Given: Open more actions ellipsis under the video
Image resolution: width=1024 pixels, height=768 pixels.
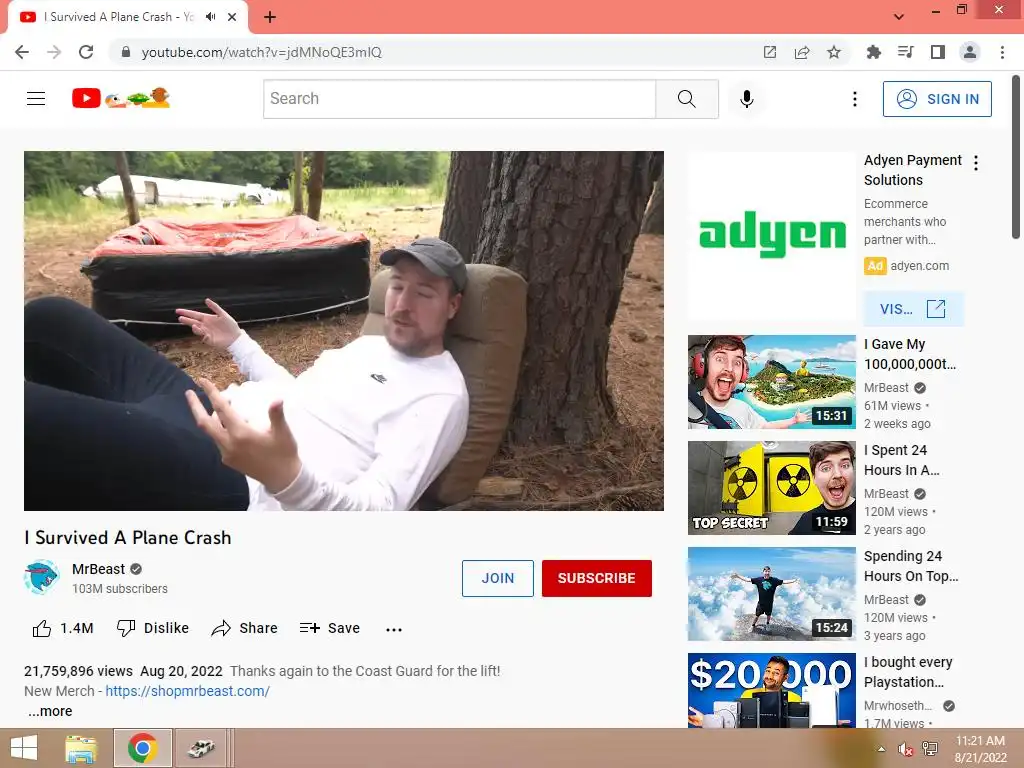Looking at the screenshot, I should point(394,629).
